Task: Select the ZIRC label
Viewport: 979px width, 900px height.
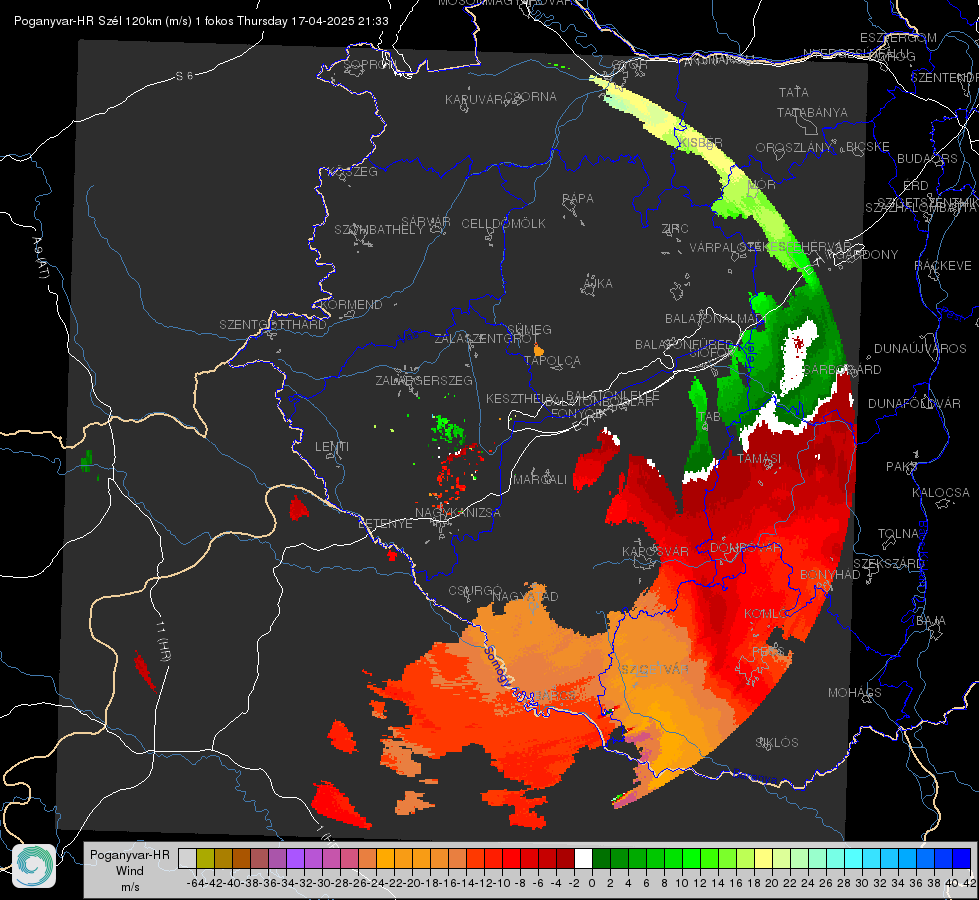Action: pyautogui.click(x=675, y=229)
